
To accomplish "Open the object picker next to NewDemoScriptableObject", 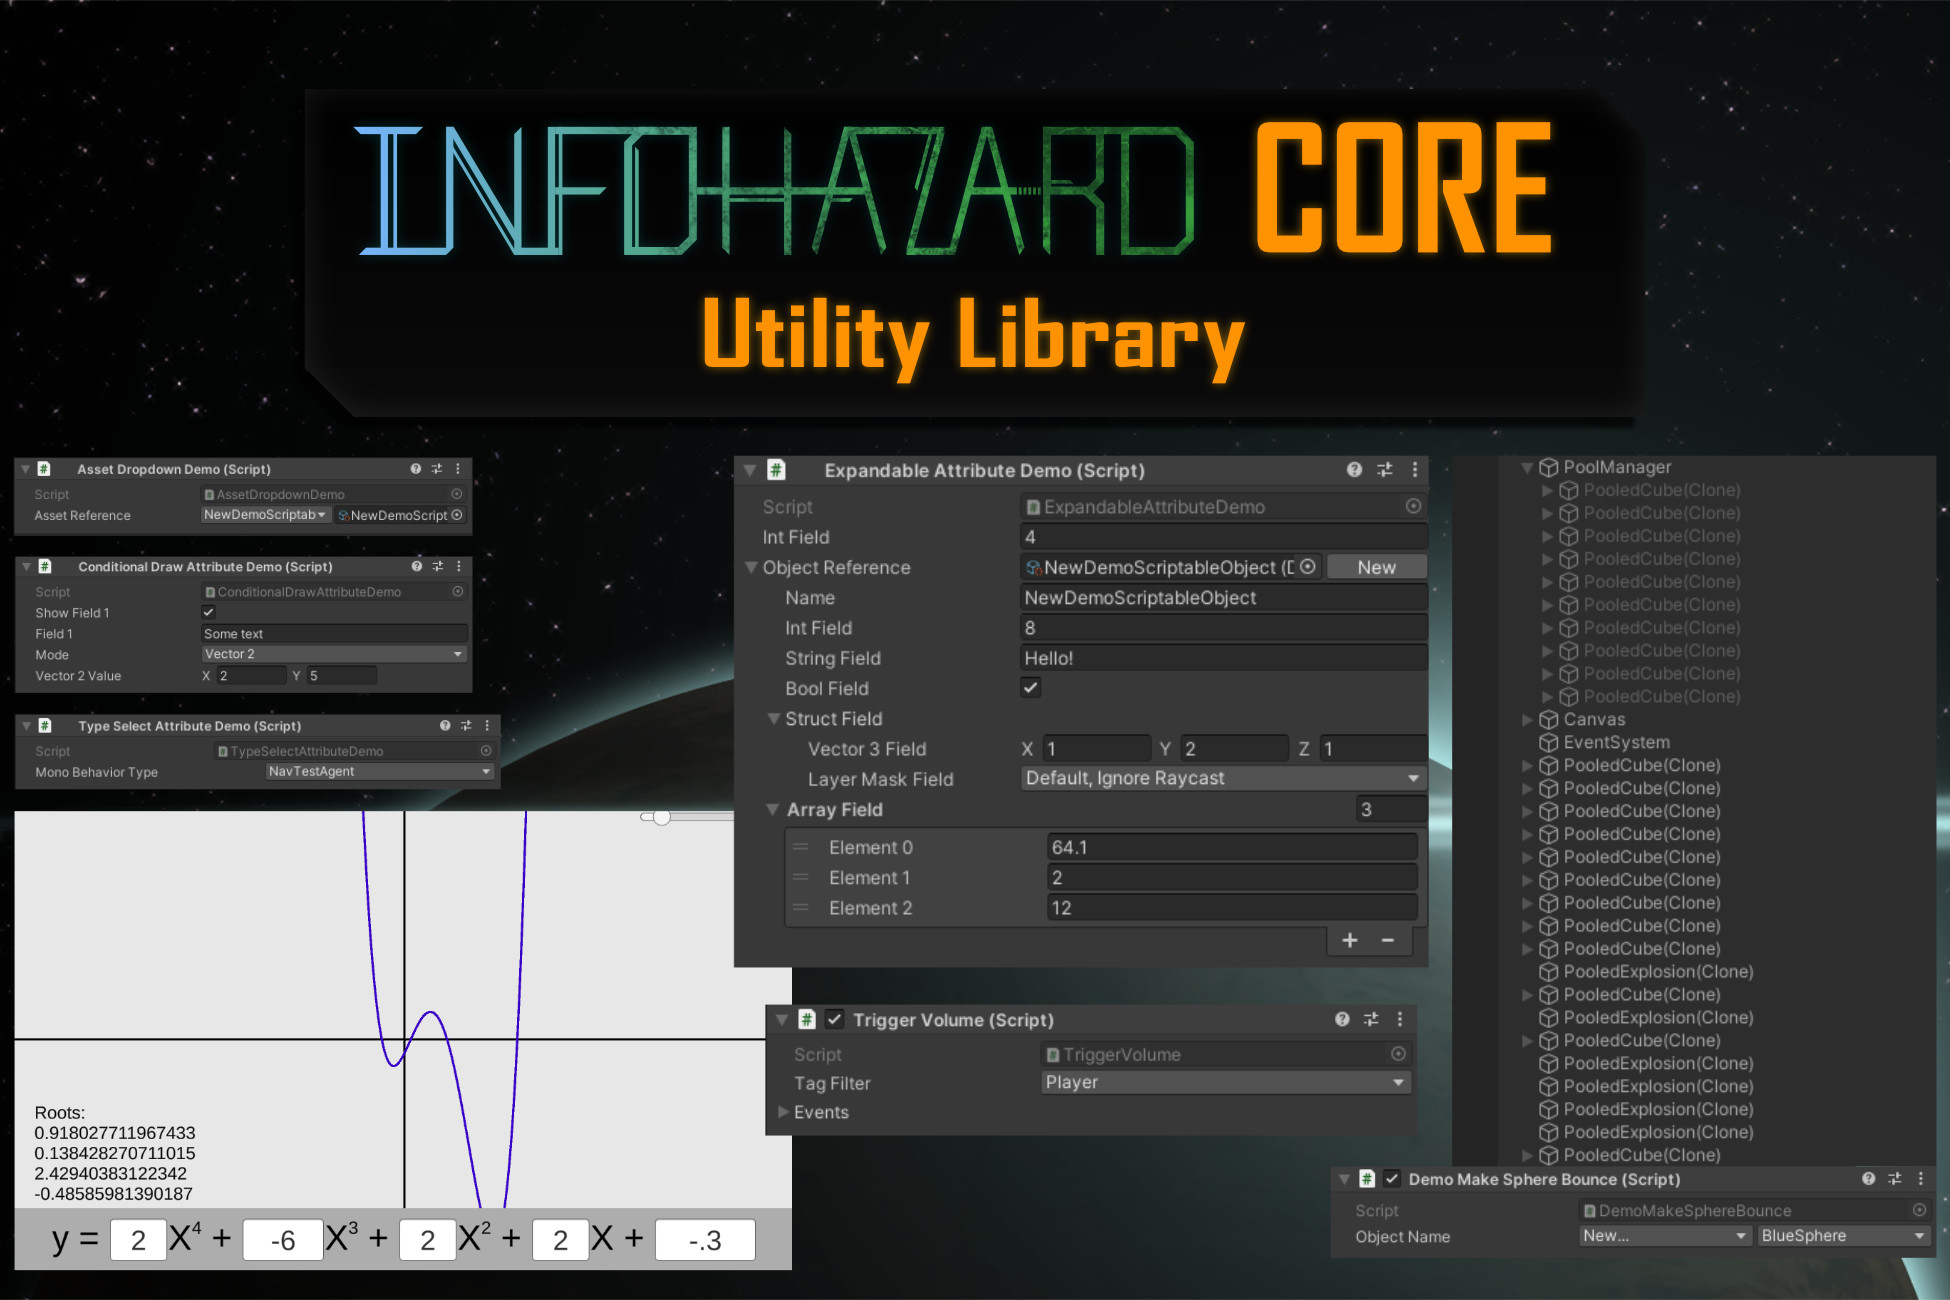I will point(1308,567).
